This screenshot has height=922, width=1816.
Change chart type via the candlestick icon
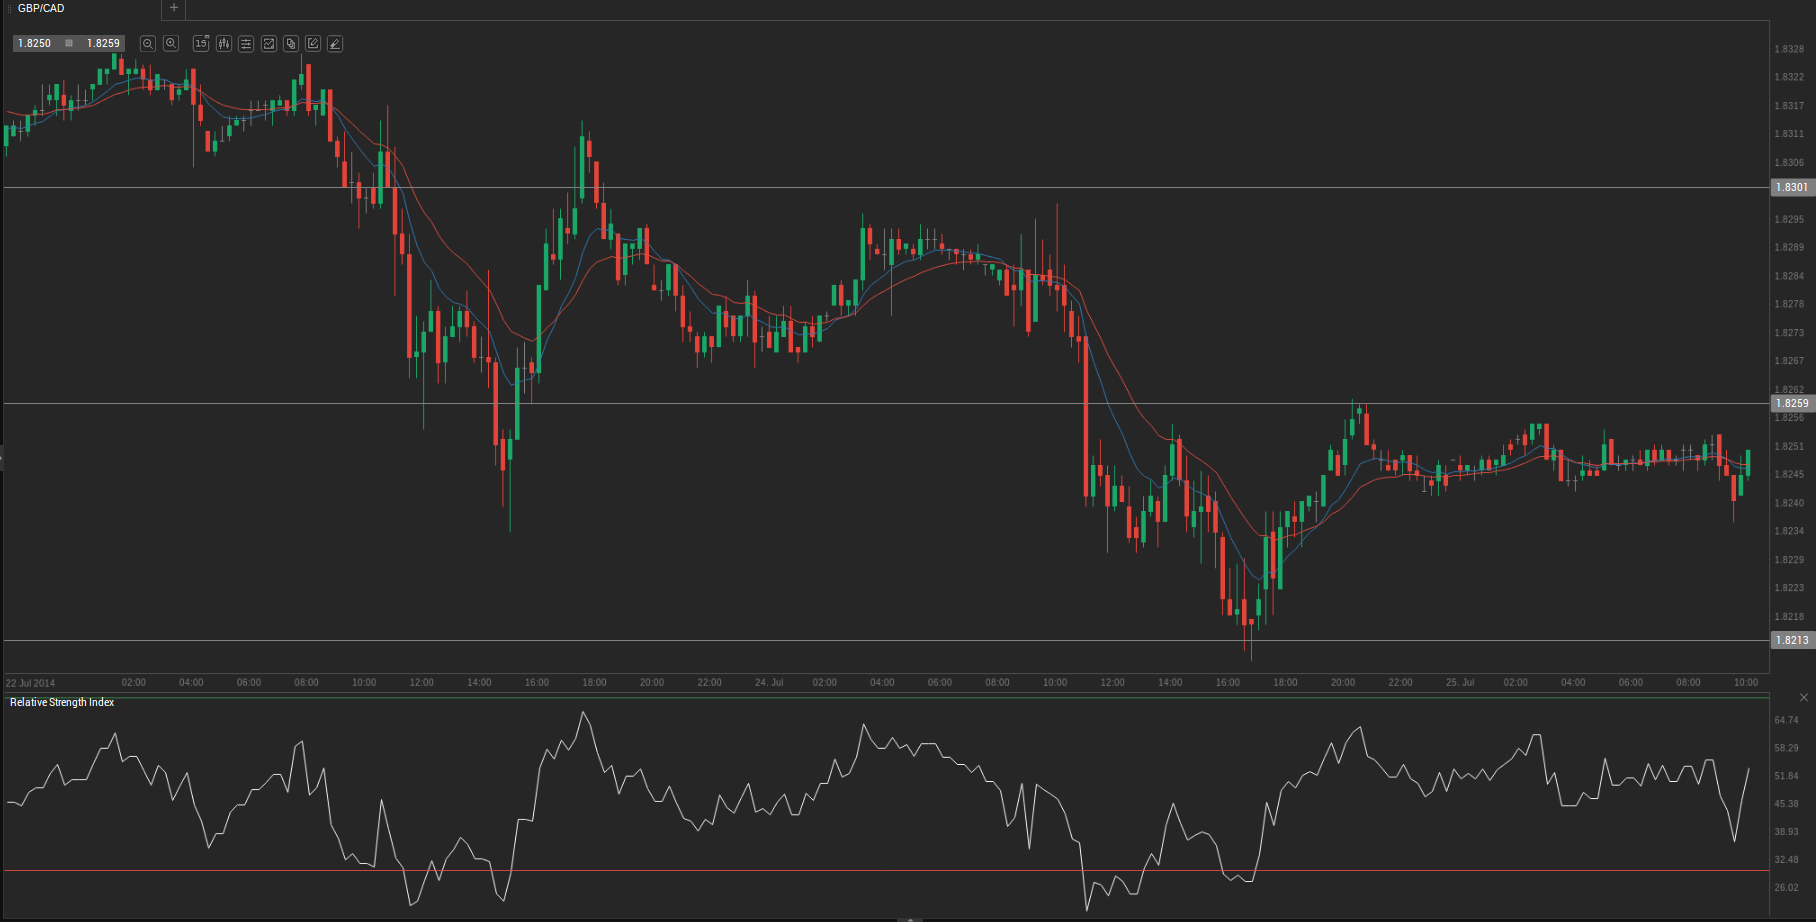click(224, 44)
